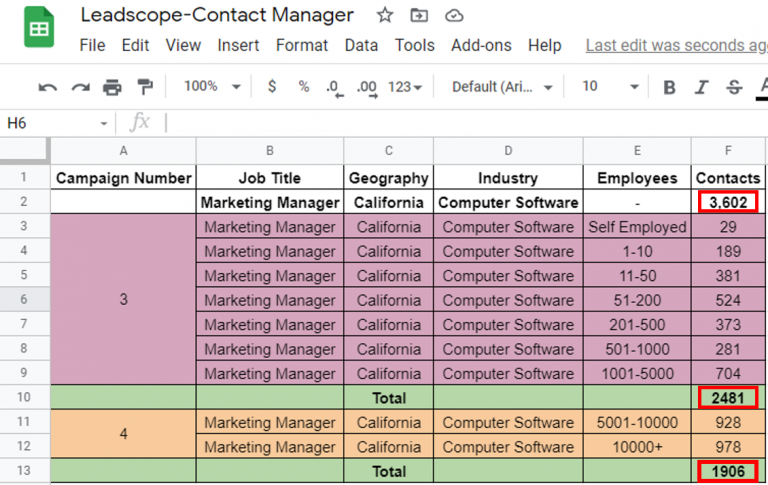
Task: Select the merged campaign 4 cell
Action: 123,434
